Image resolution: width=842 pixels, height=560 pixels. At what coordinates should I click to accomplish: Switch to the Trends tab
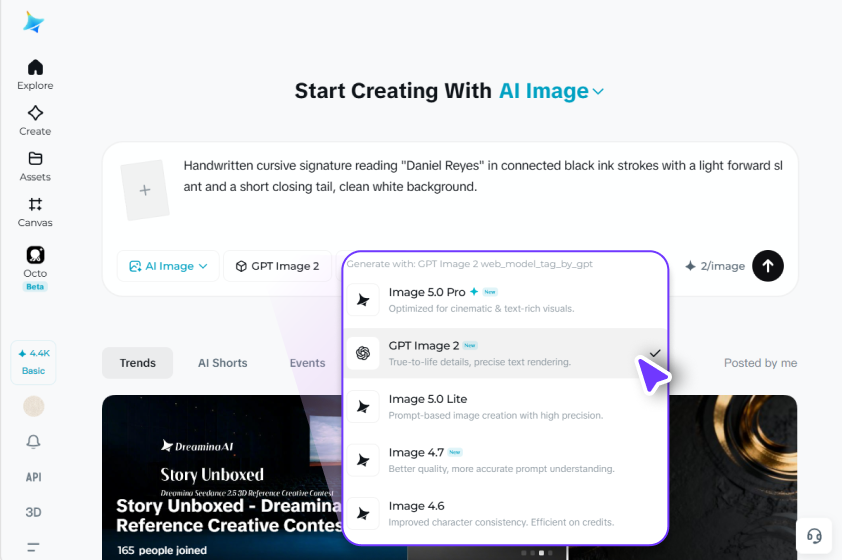137,363
